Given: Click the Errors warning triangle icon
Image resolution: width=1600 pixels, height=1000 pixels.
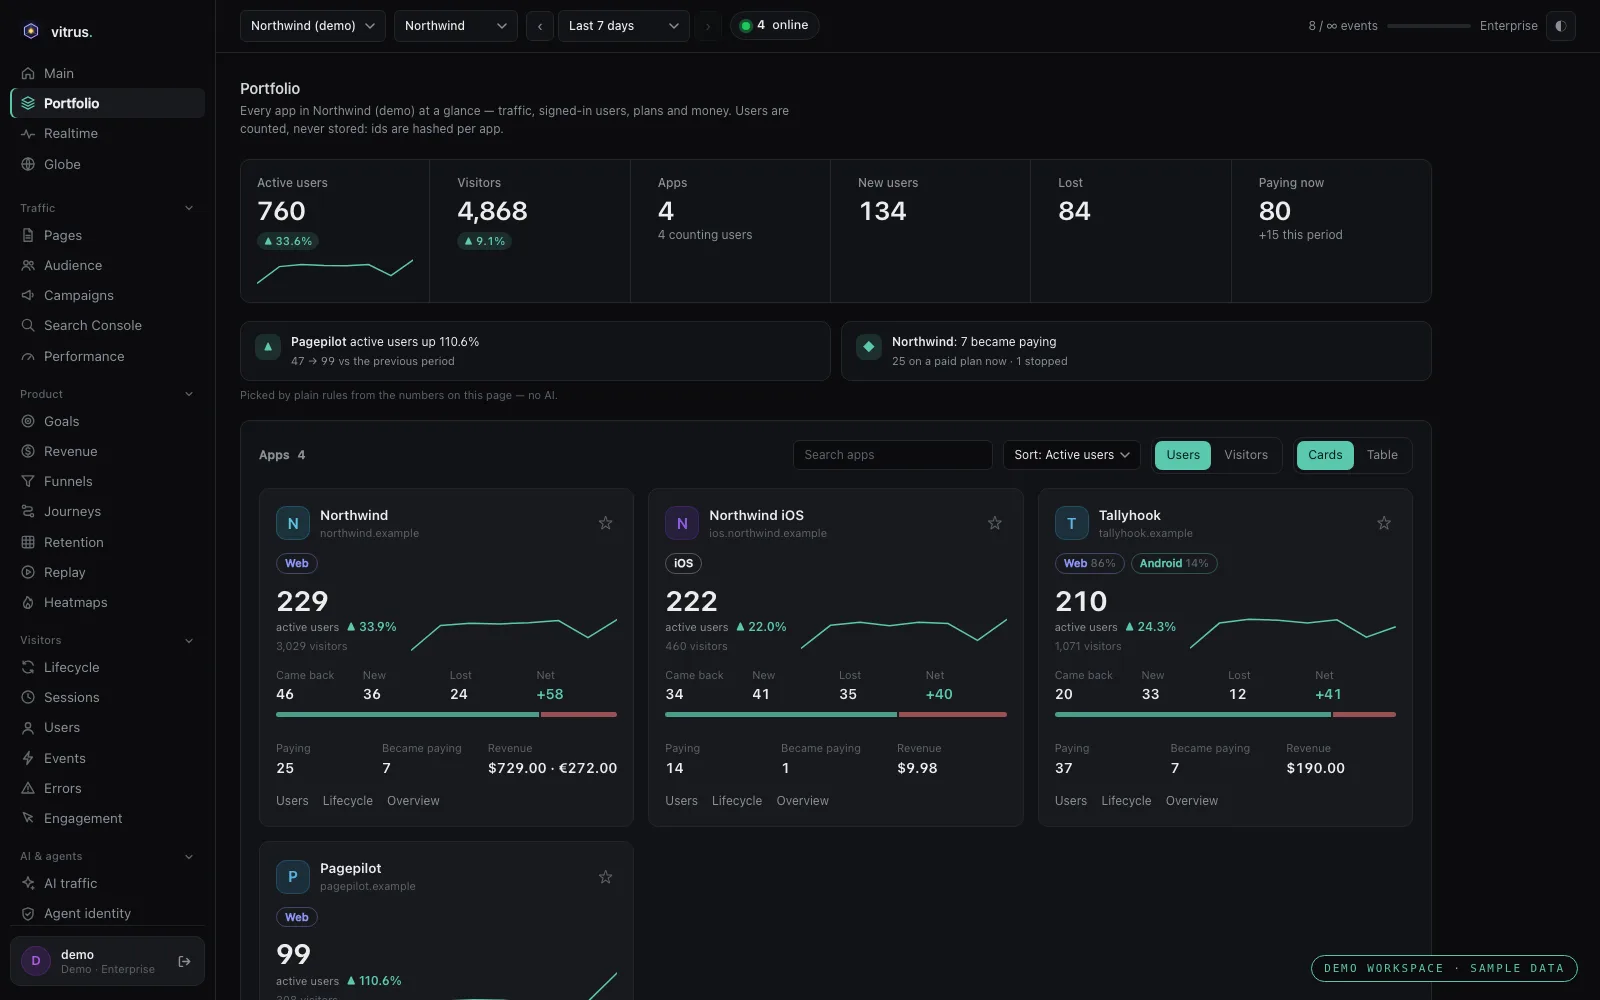Looking at the screenshot, I should pyautogui.click(x=28, y=788).
